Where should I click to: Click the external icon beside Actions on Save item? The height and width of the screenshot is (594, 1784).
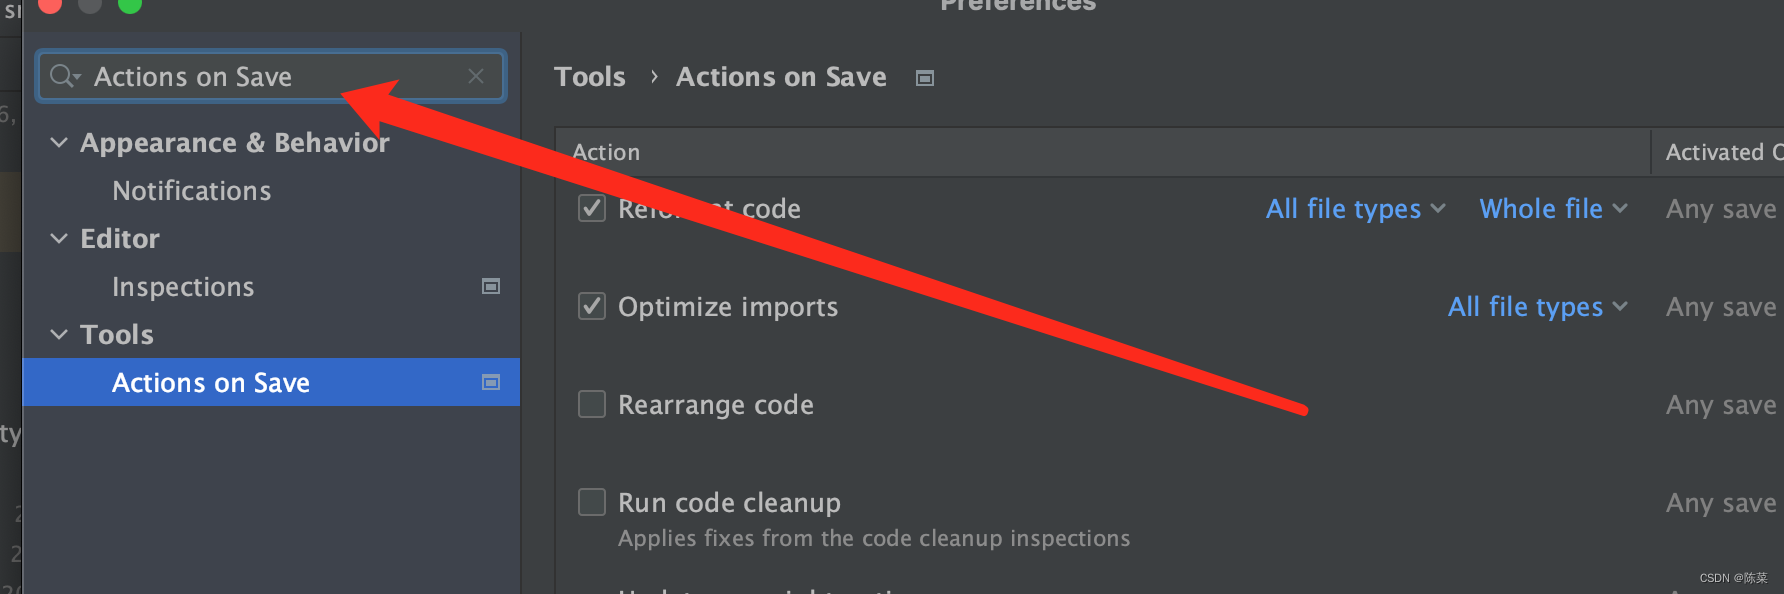coord(491,382)
